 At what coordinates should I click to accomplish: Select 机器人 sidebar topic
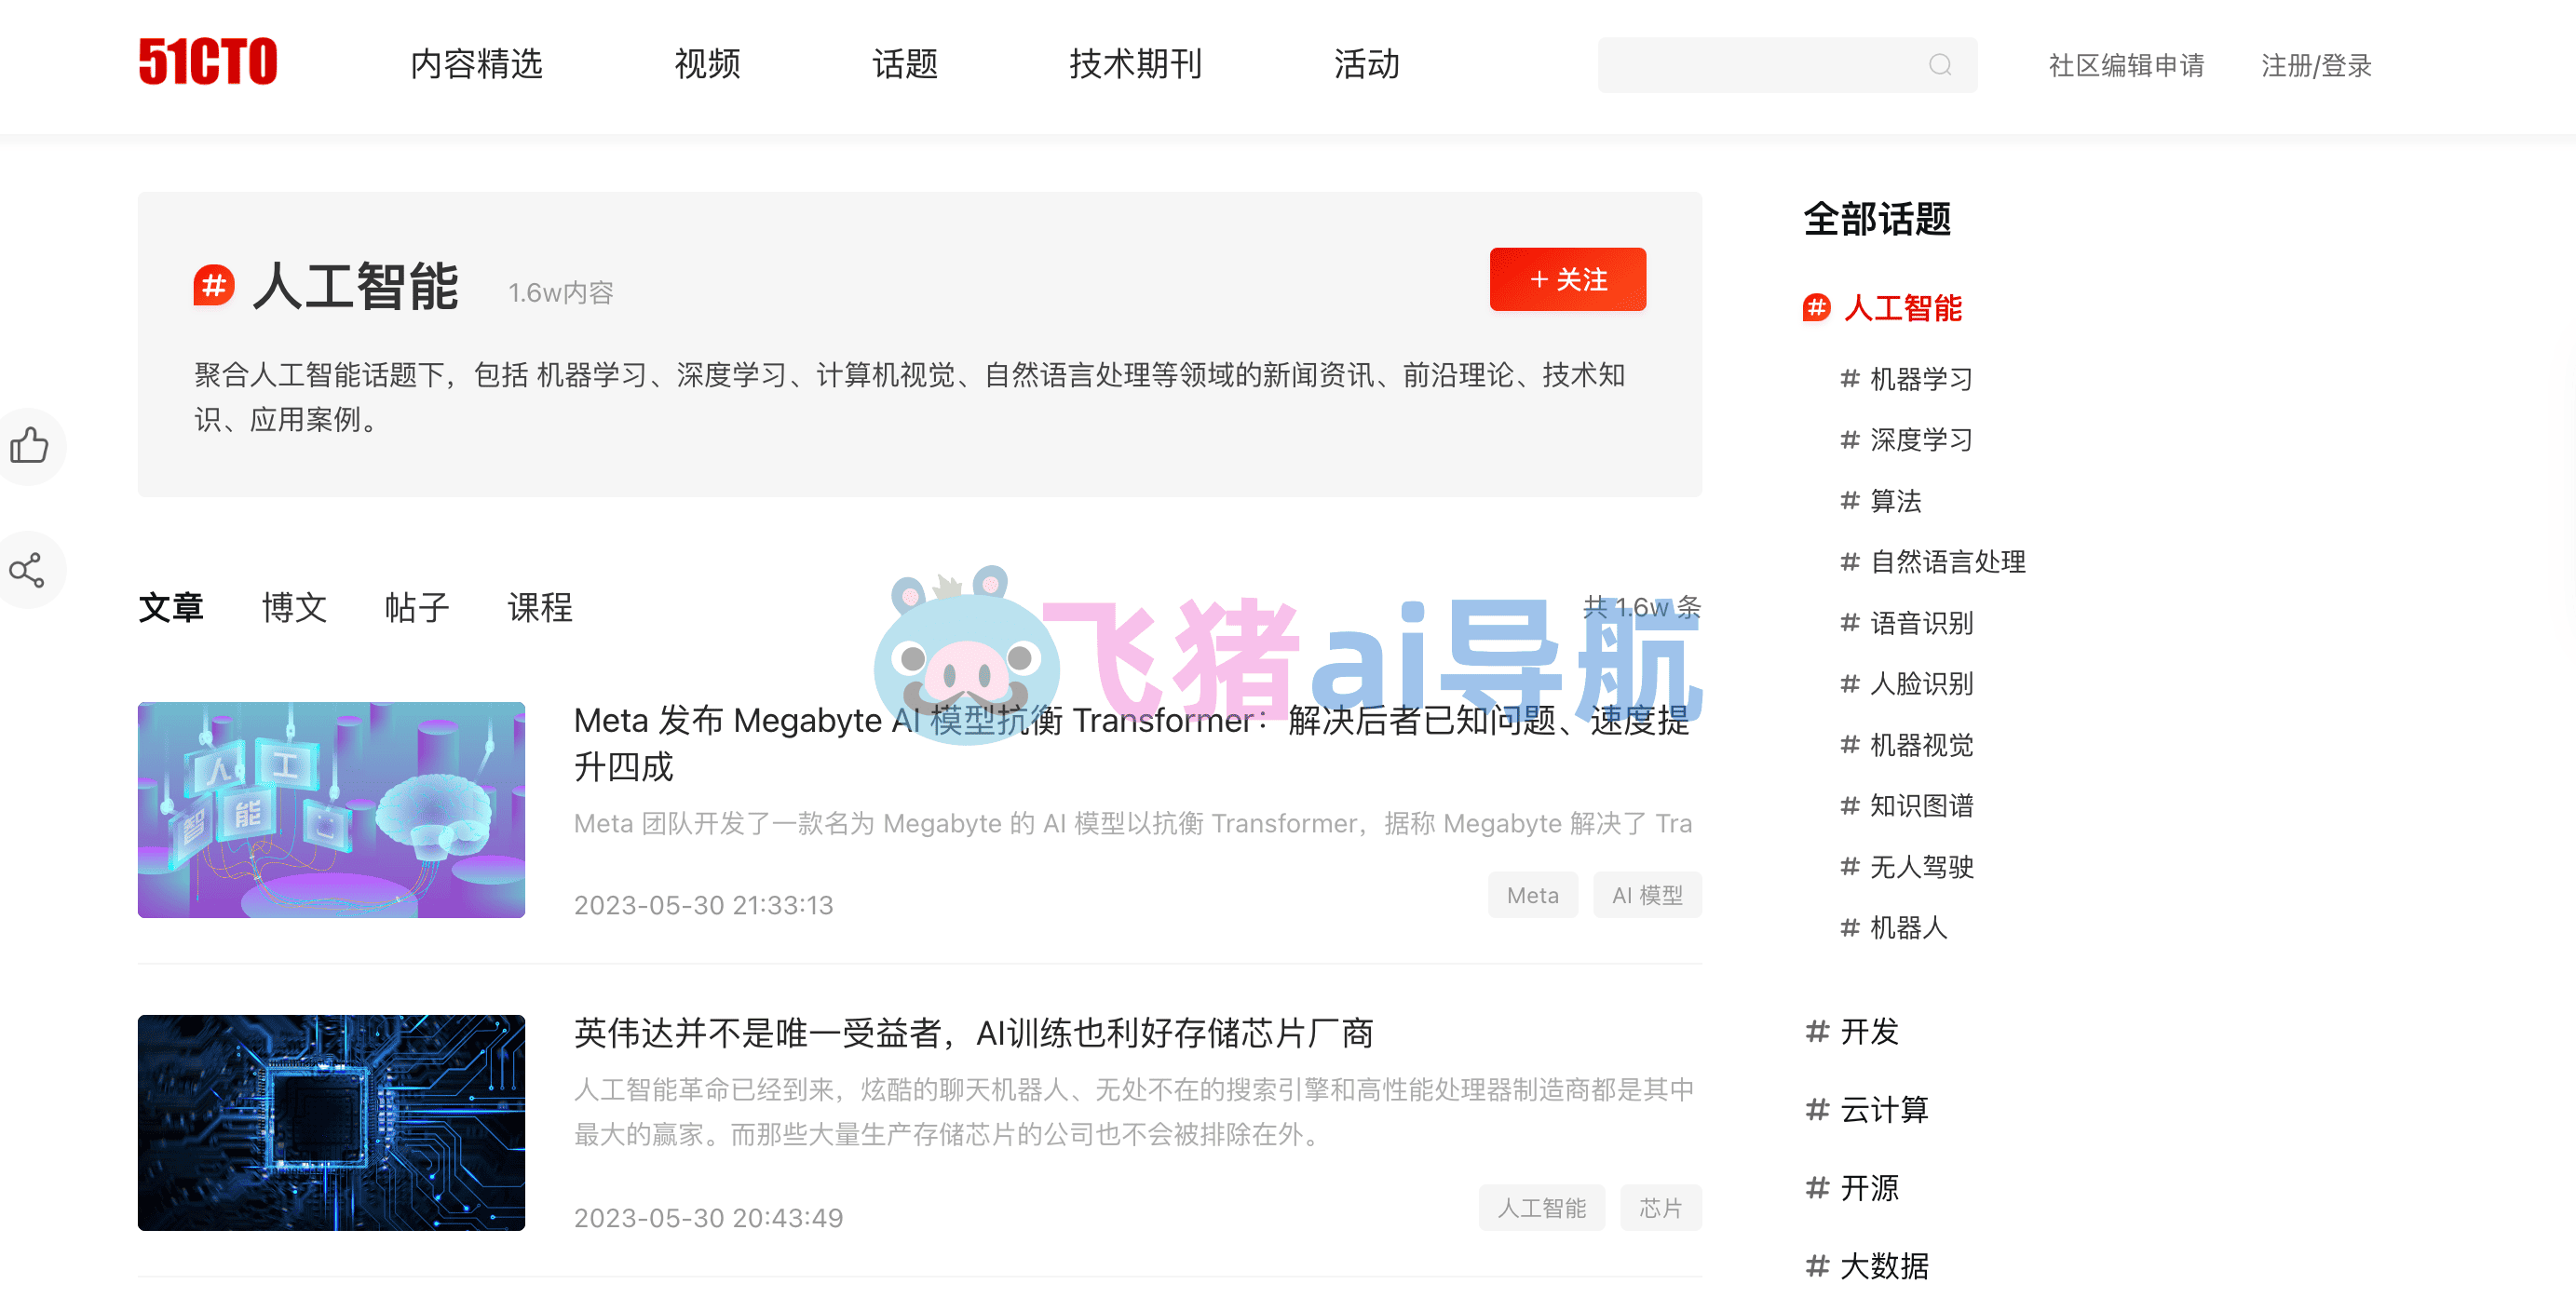point(1908,928)
